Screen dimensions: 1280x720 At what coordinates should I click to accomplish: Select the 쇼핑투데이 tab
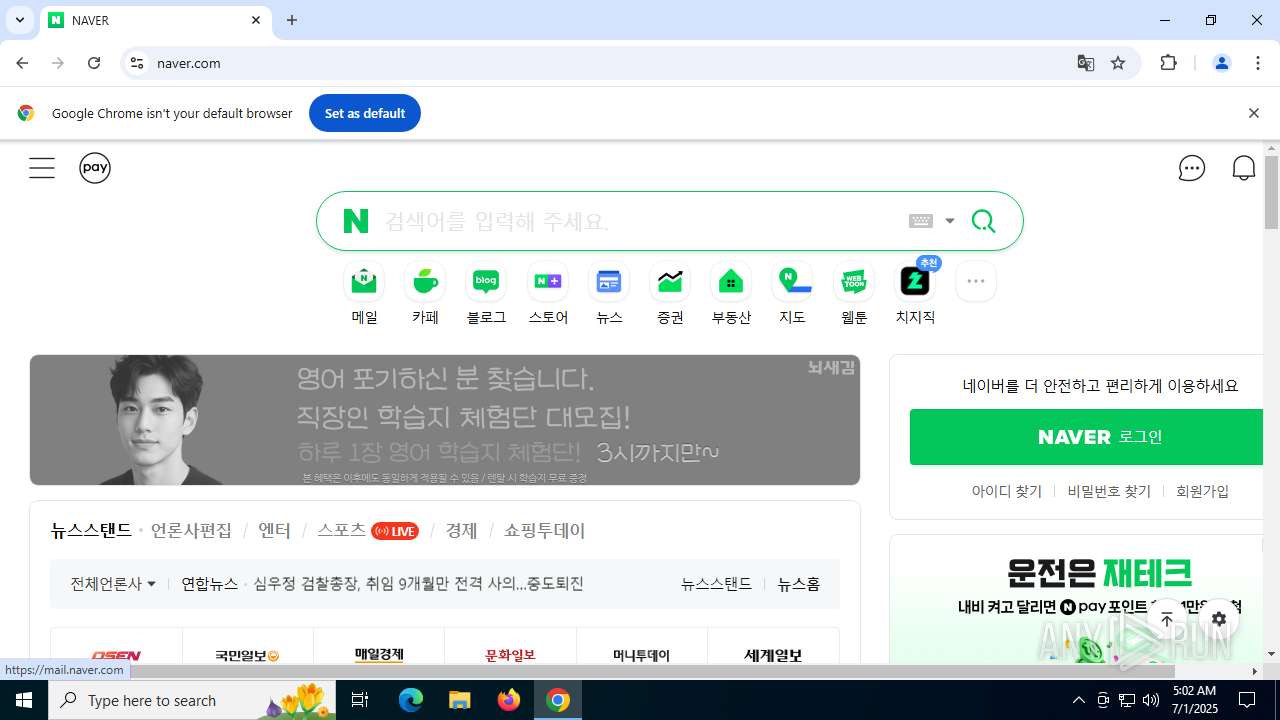point(544,531)
